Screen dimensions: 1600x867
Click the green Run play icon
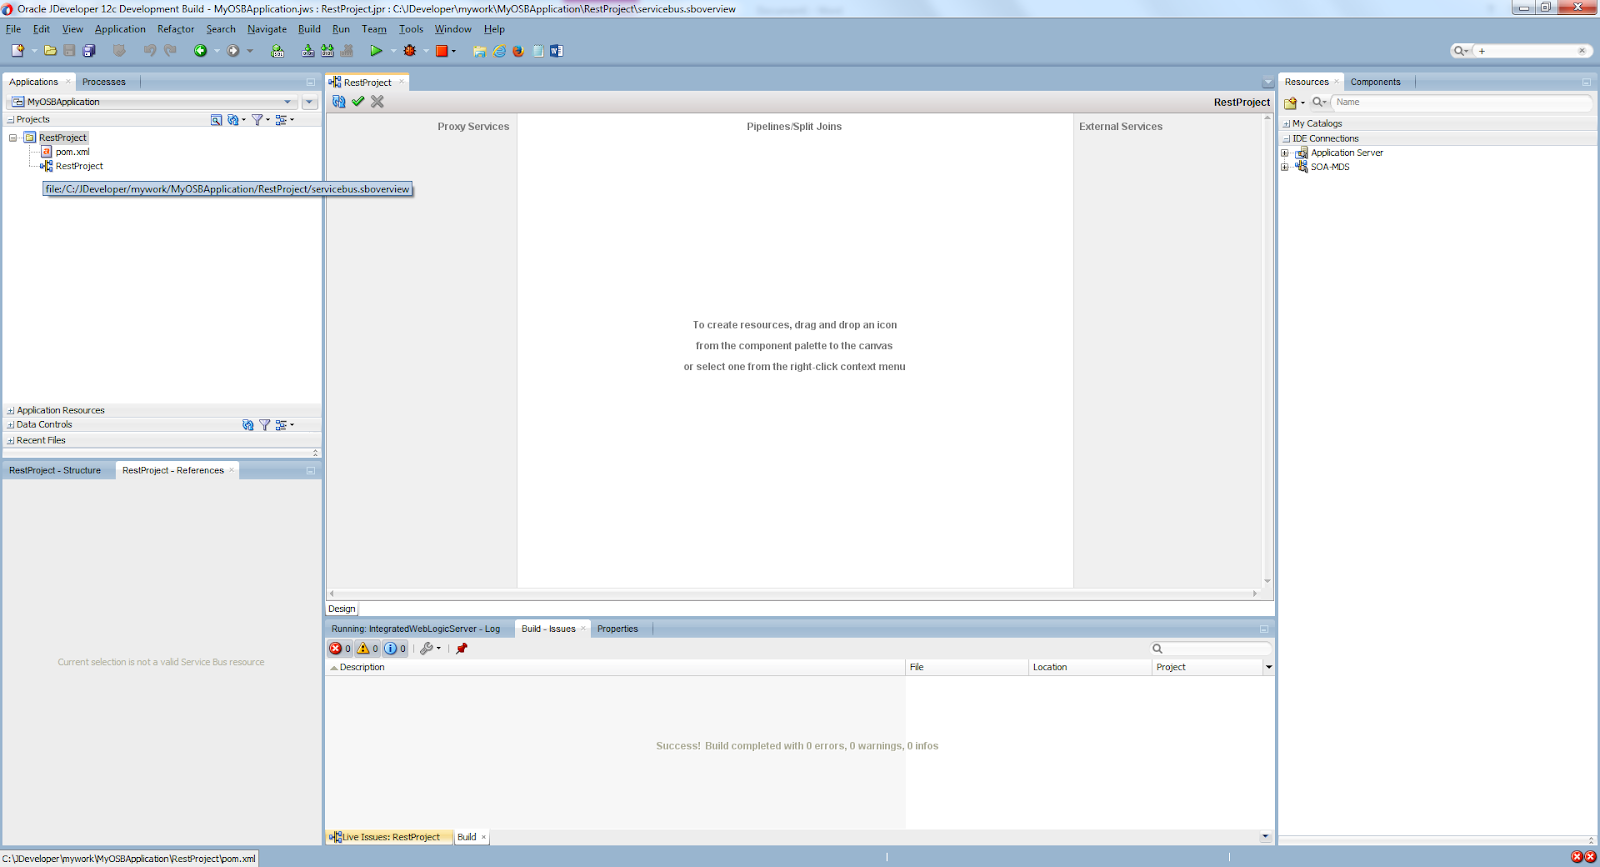tap(376, 50)
